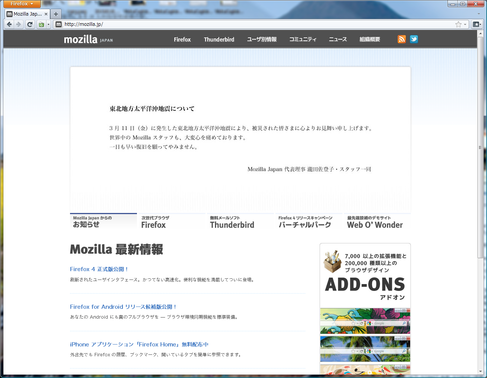
Task: Open the Firefox 4 正式版公開 link
Action: 99,269
